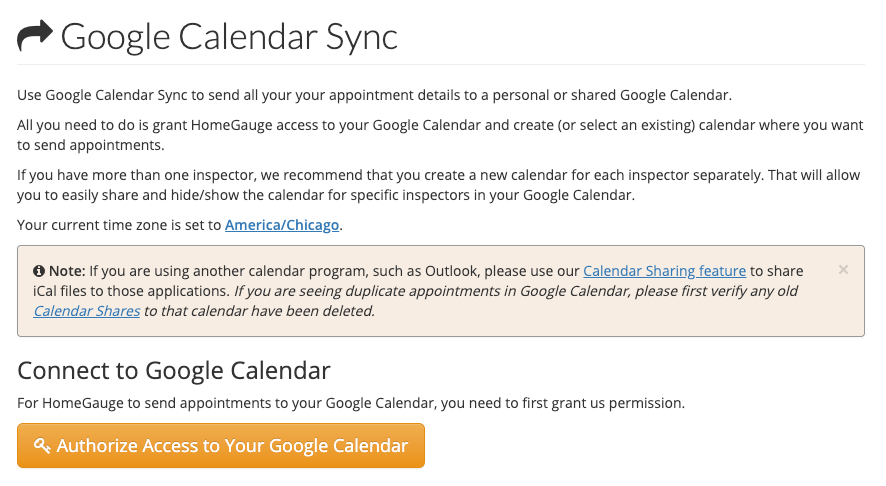Screen dimensions: 886x486
Task: Dismiss the note with the X
Action: (x=843, y=270)
